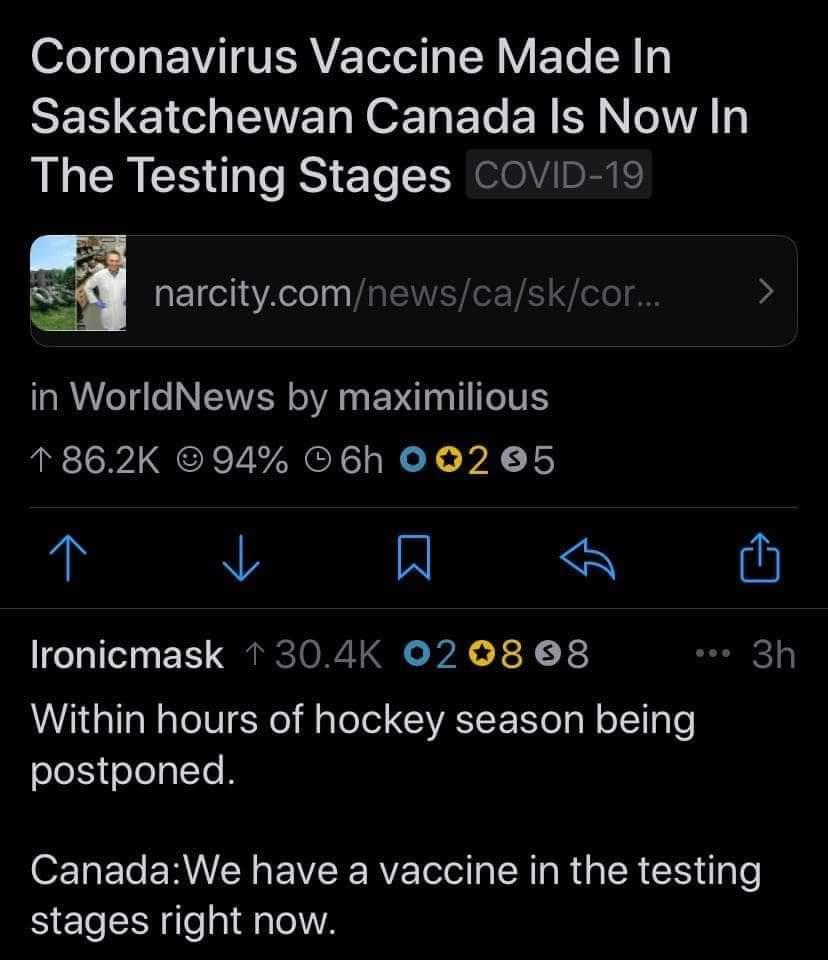
Task: Open maximilious user profile
Action: 443,397
